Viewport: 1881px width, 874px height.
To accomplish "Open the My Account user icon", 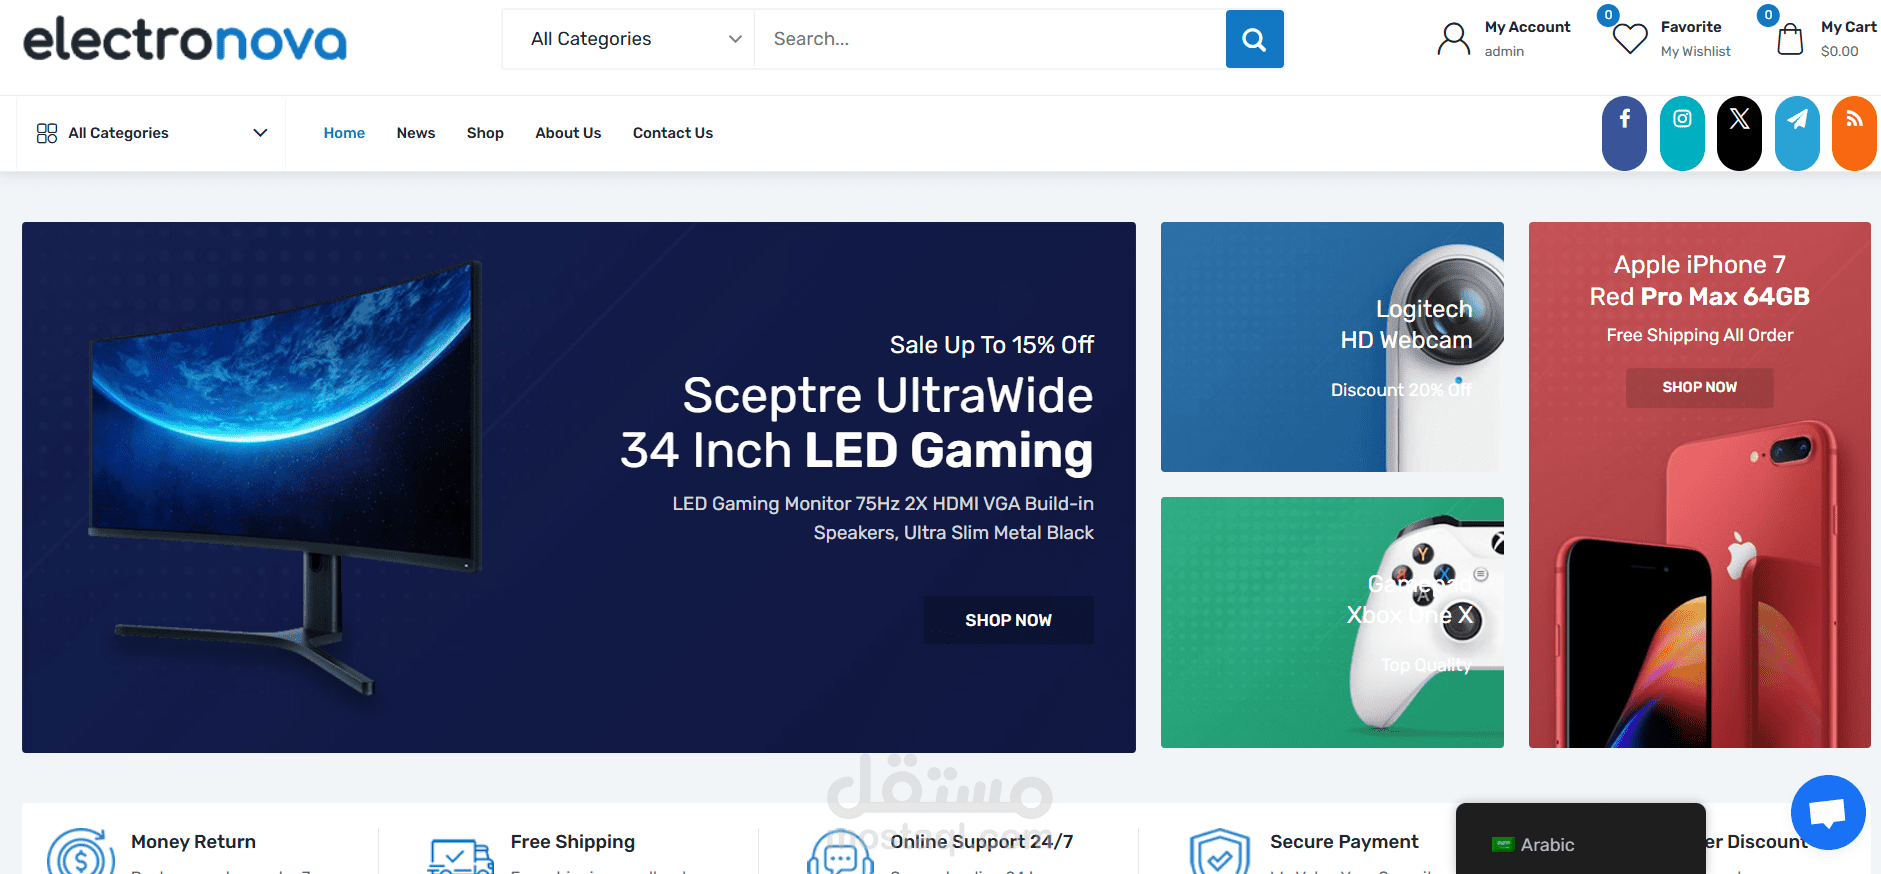I will [x=1453, y=39].
